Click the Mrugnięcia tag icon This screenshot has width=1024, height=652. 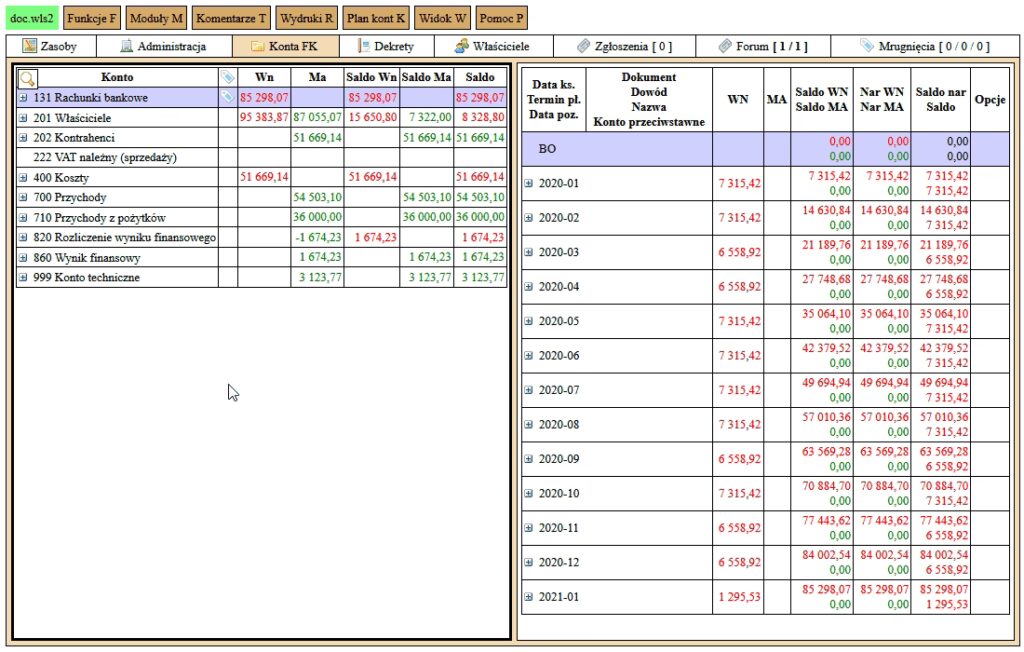867,46
